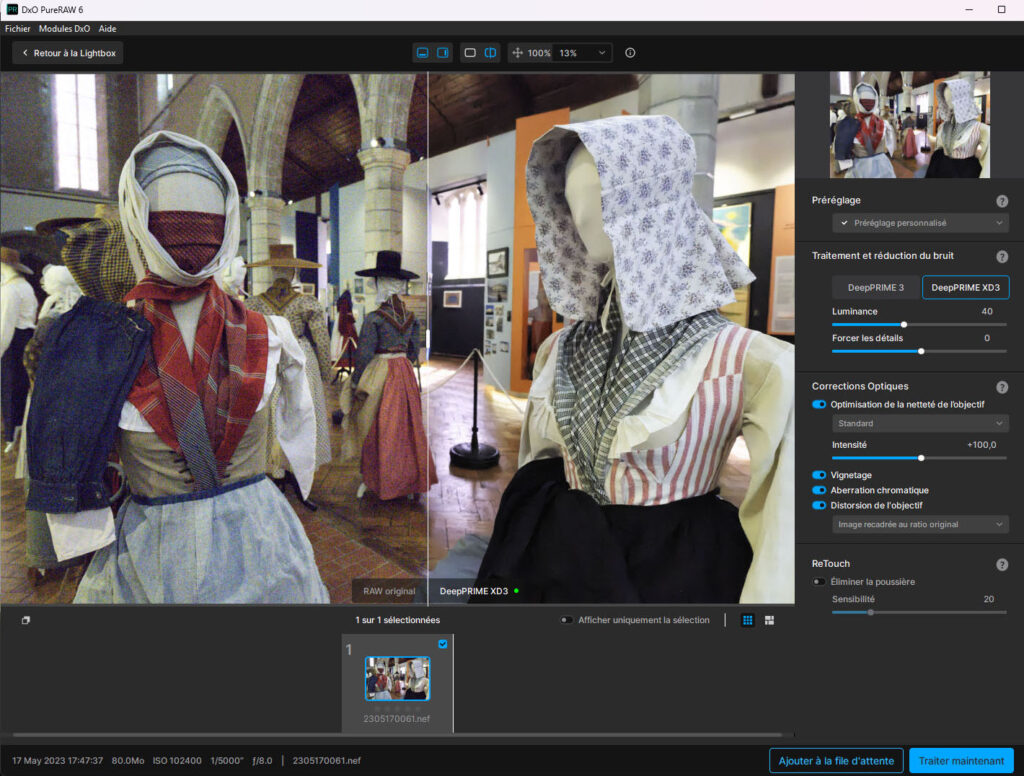Toggle Afficher uniquement la sélection

click(567, 620)
